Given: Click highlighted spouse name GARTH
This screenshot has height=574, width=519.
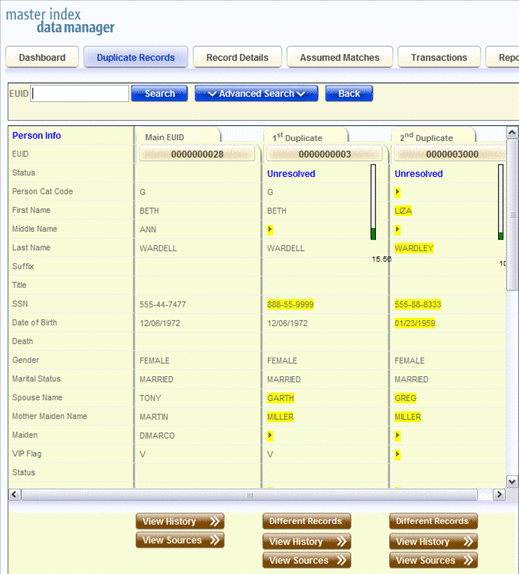Looking at the screenshot, I should [280, 398].
